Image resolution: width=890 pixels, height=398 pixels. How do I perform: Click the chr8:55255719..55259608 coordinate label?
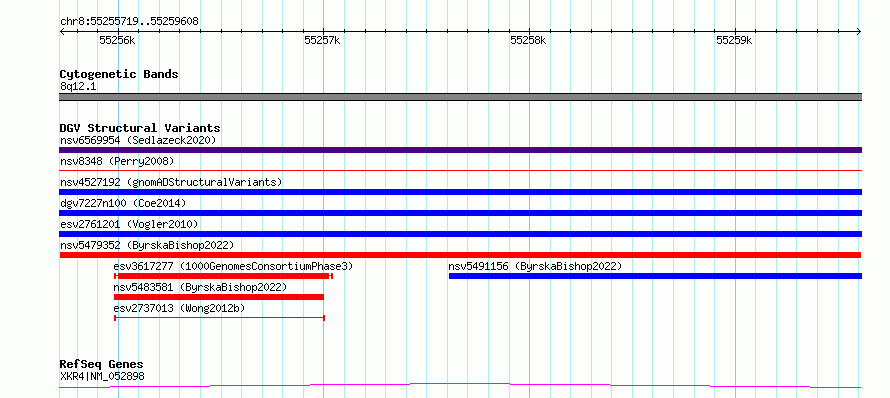129,22
